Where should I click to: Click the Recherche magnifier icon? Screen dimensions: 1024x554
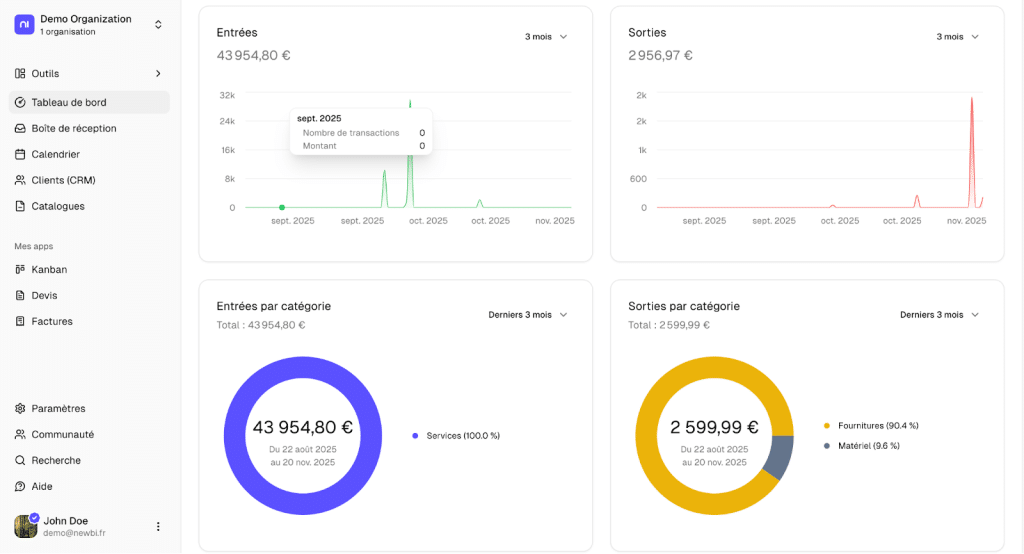click(21, 460)
